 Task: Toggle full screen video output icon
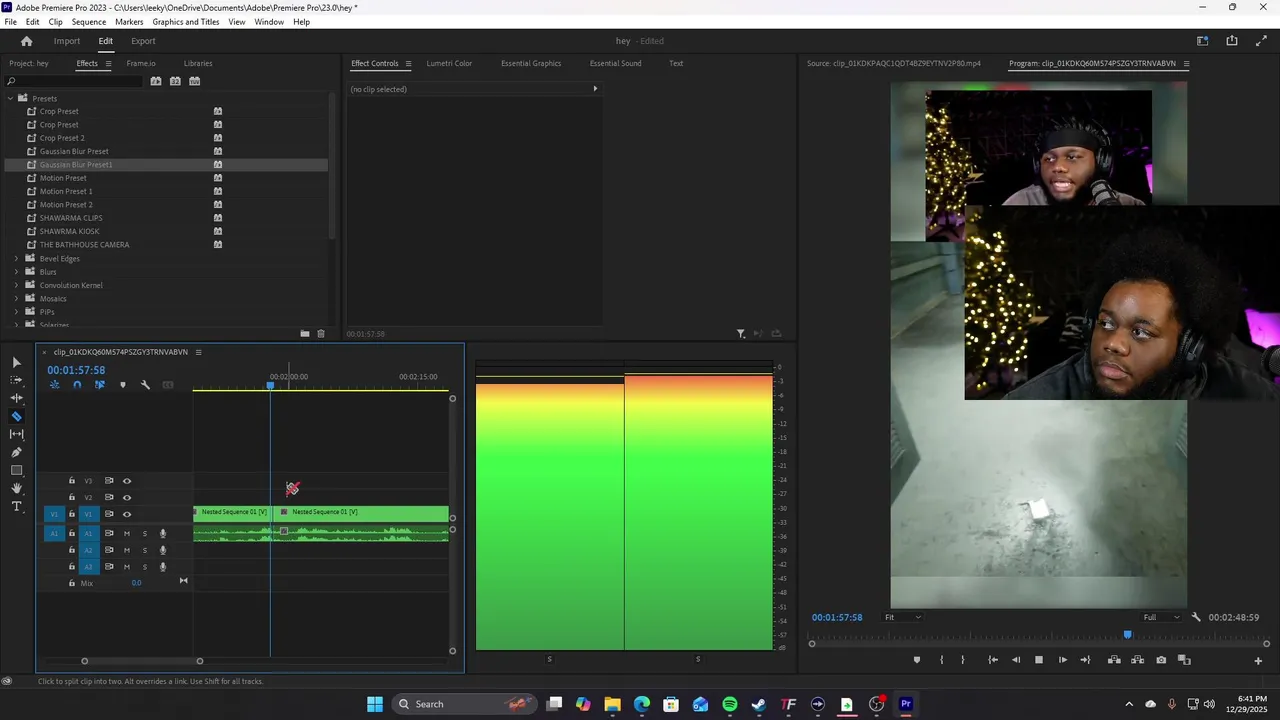(1261, 41)
